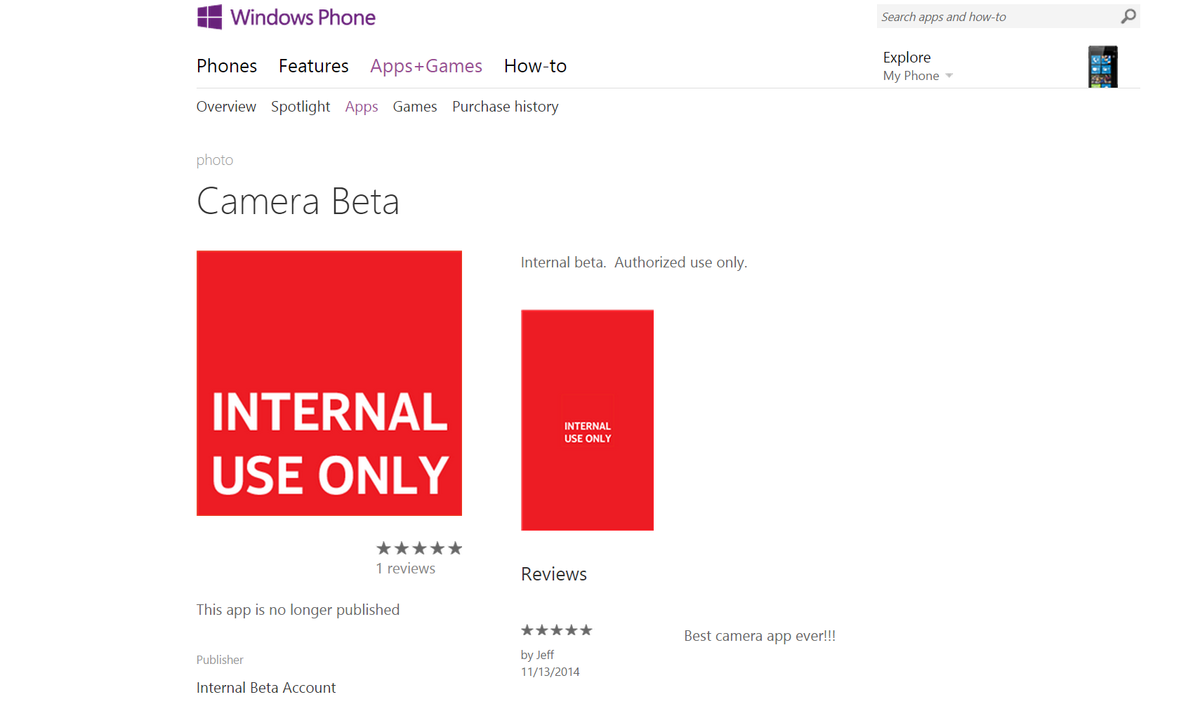Click the search magnifying glass icon
Image resolution: width=1200 pixels, height=711 pixels.
(1128, 16)
